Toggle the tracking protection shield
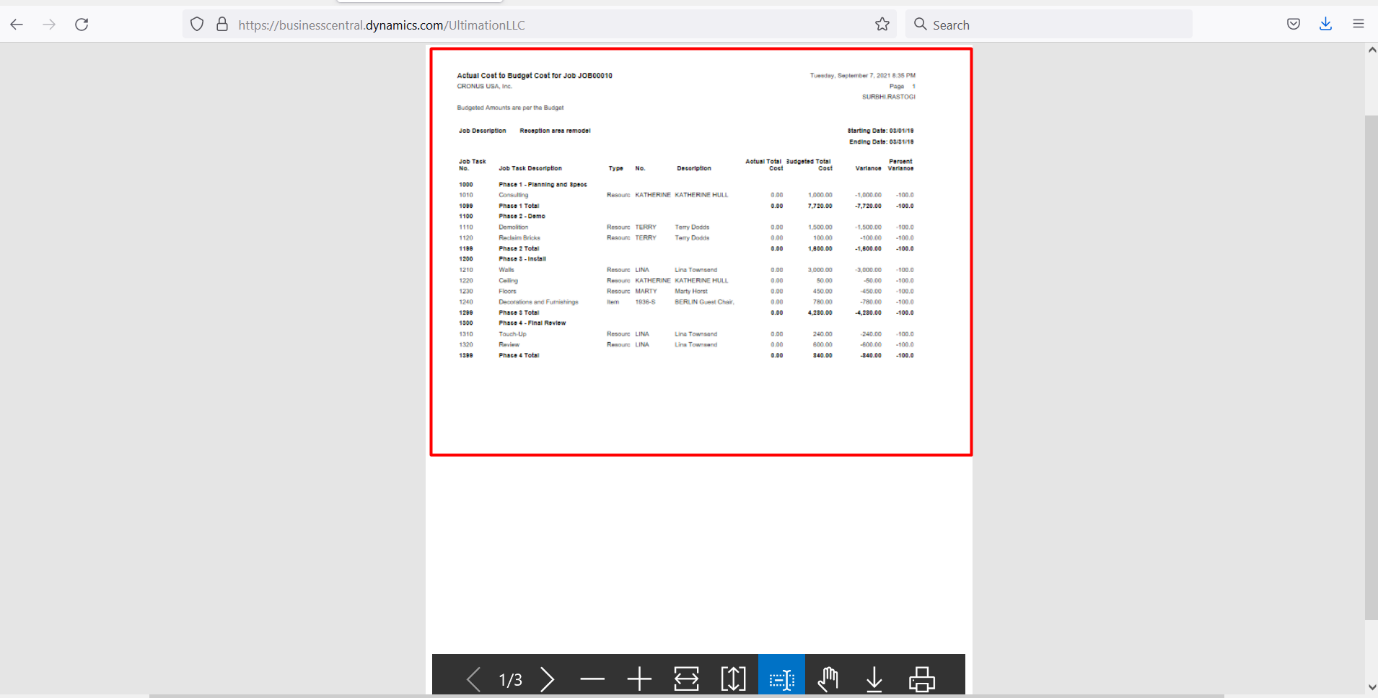Screen dimensions: 1378x698 click(196, 23)
